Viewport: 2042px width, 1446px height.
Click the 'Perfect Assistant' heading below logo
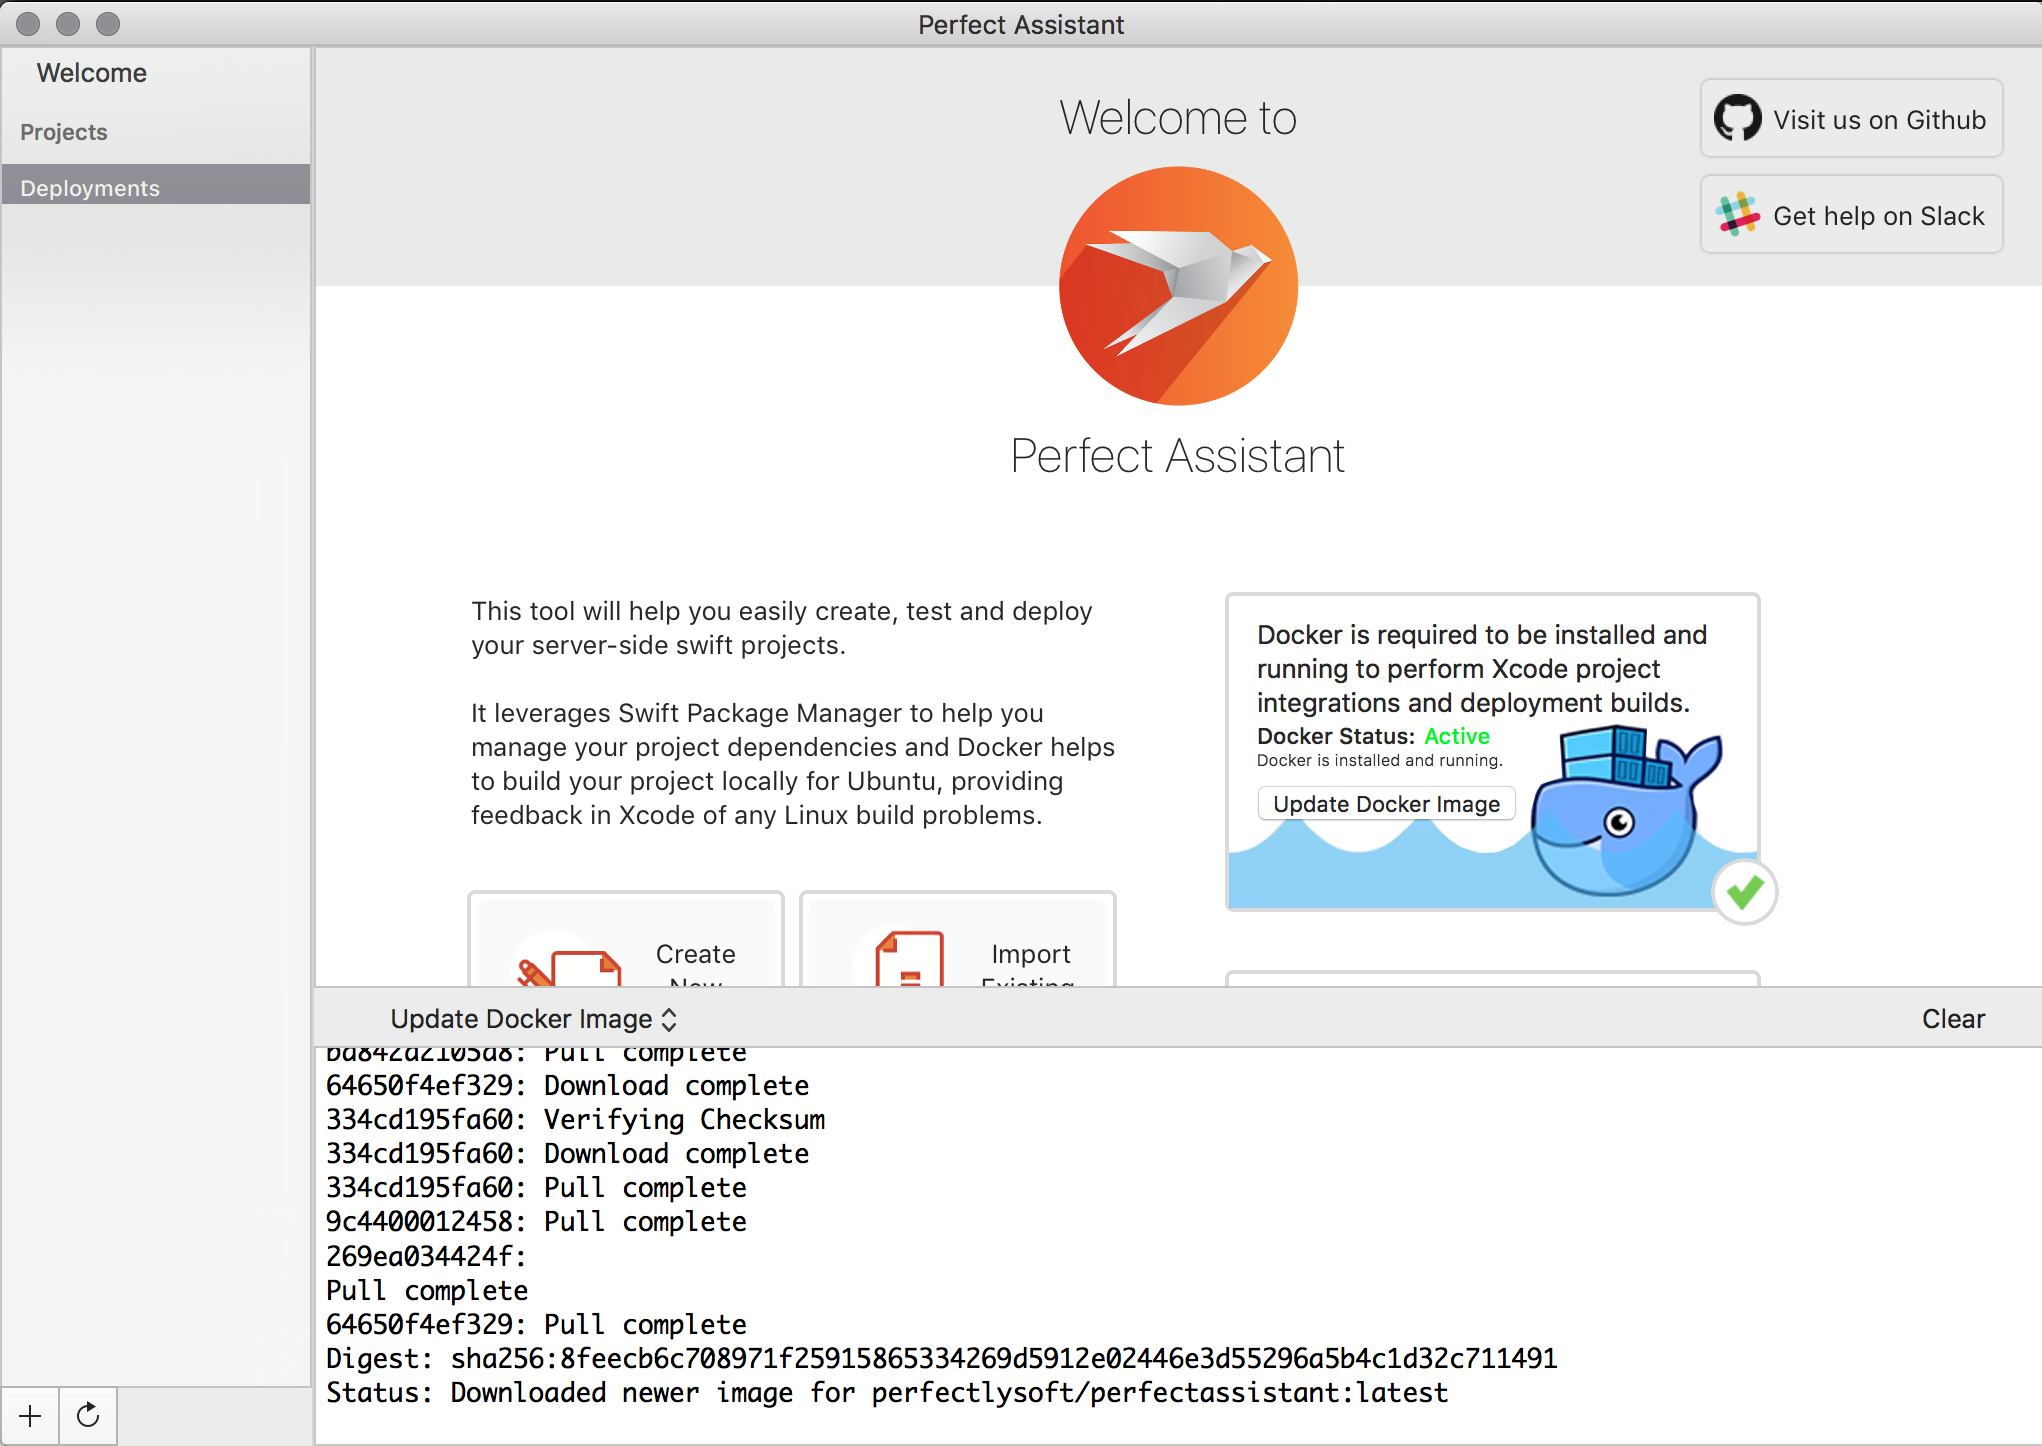(x=1178, y=456)
